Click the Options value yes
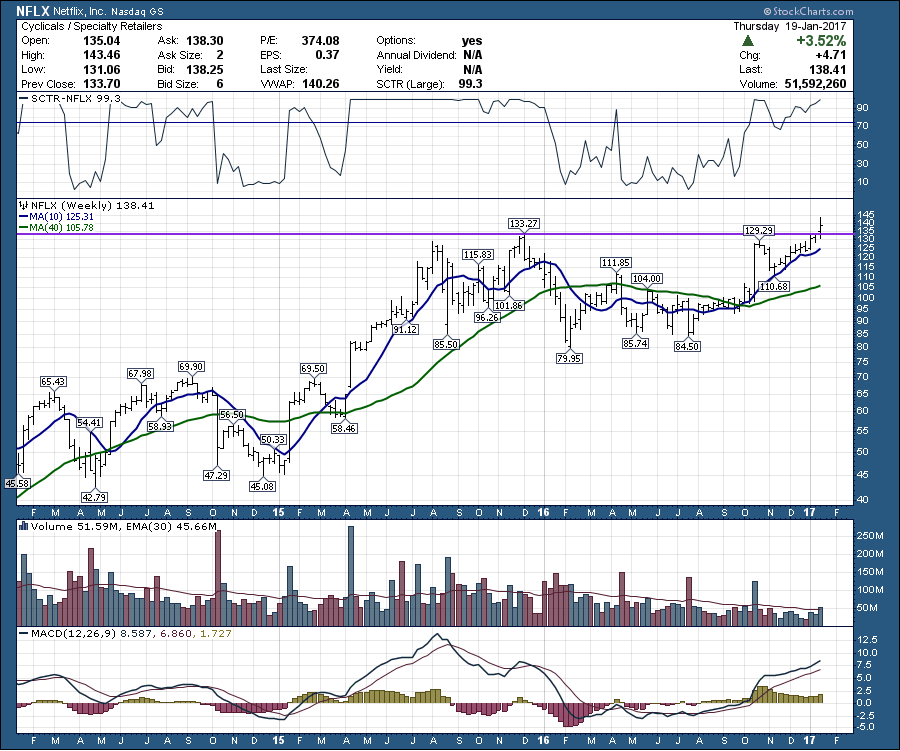The width and height of the screenshot is (900, 751). [472, 40]
